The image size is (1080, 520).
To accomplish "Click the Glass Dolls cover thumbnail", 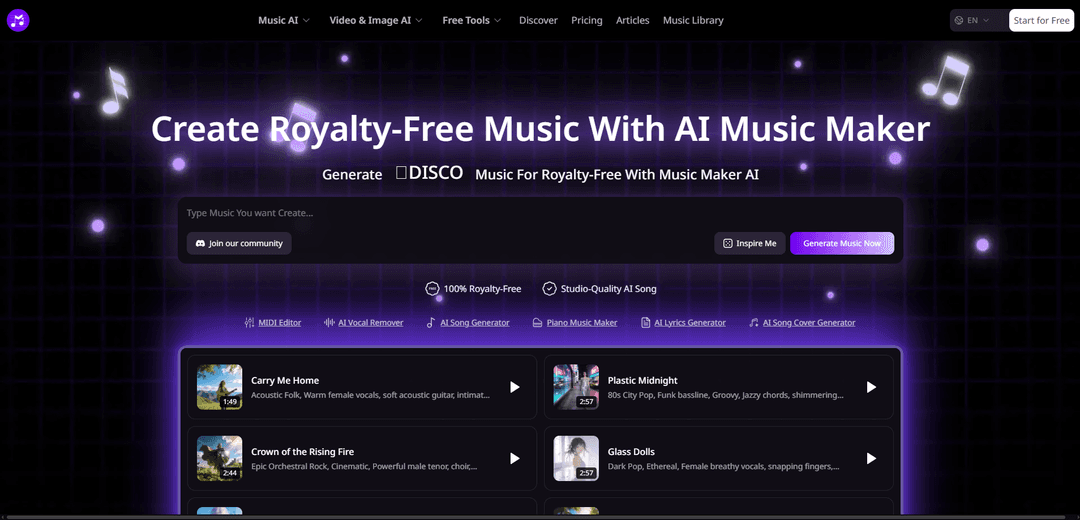I will 576,458.
